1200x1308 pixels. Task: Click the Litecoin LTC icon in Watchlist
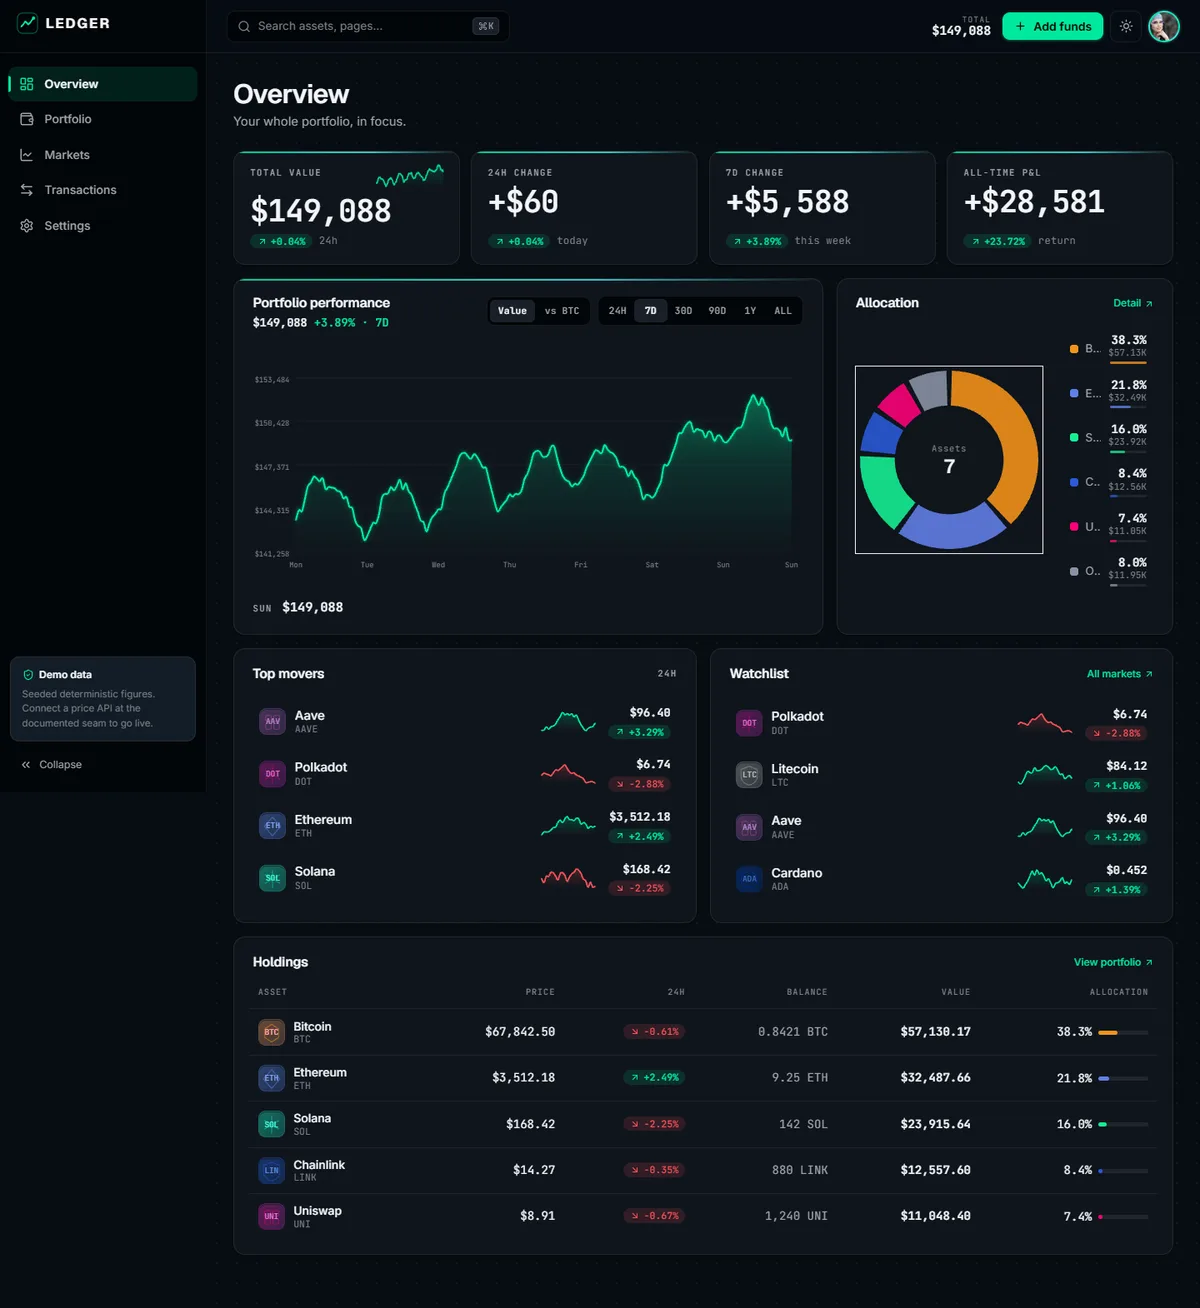[x=749, y=774]
